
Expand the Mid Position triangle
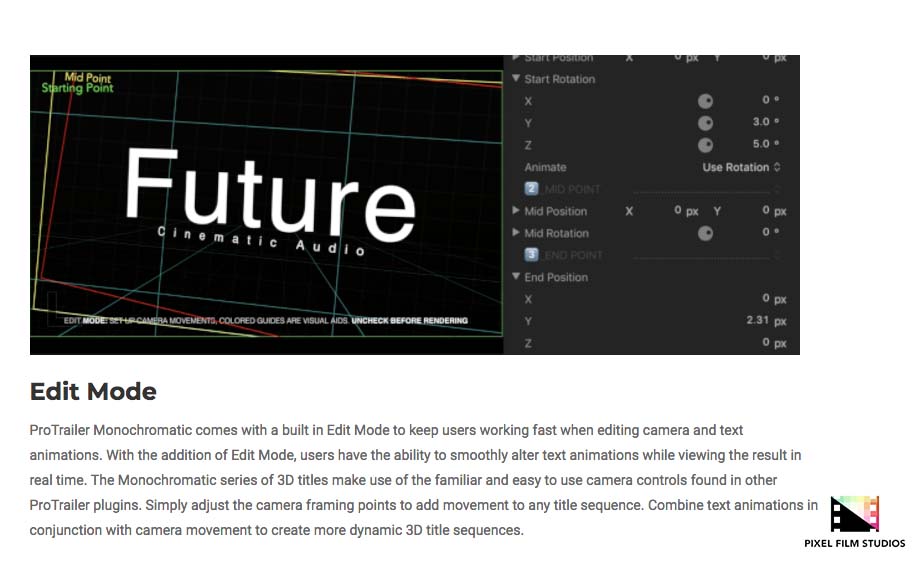coord(516,210)
